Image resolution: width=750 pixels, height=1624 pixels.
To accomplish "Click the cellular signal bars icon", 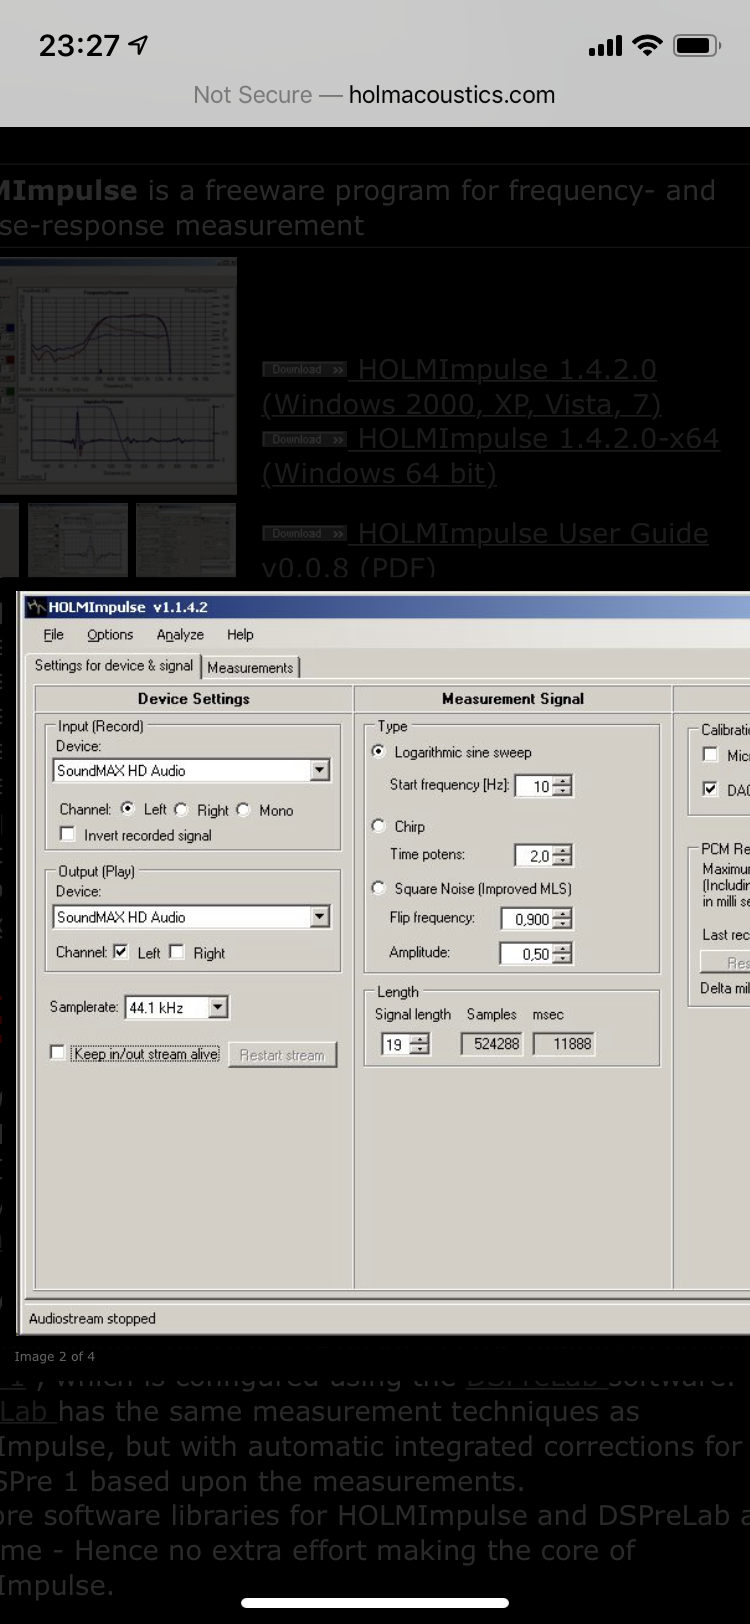I will click(x=605, y=46).
